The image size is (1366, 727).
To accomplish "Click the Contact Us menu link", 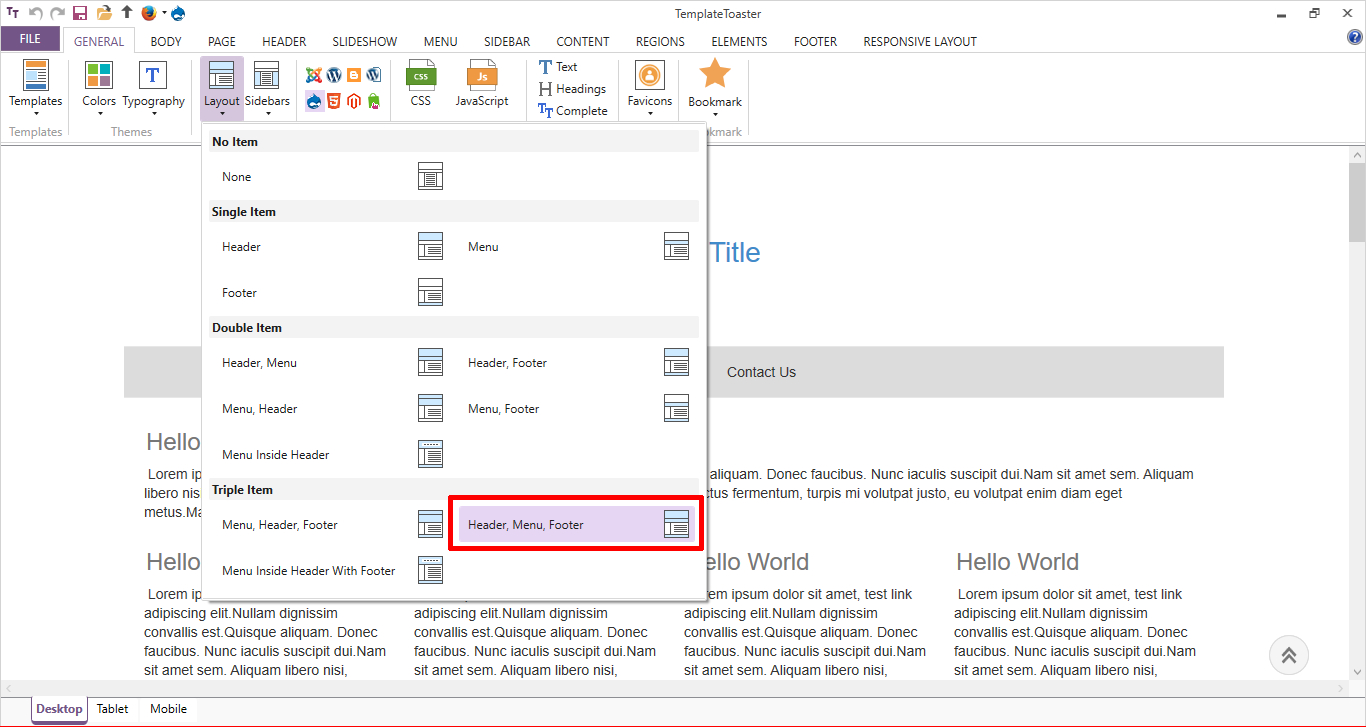I will click(x=761, y=372).
